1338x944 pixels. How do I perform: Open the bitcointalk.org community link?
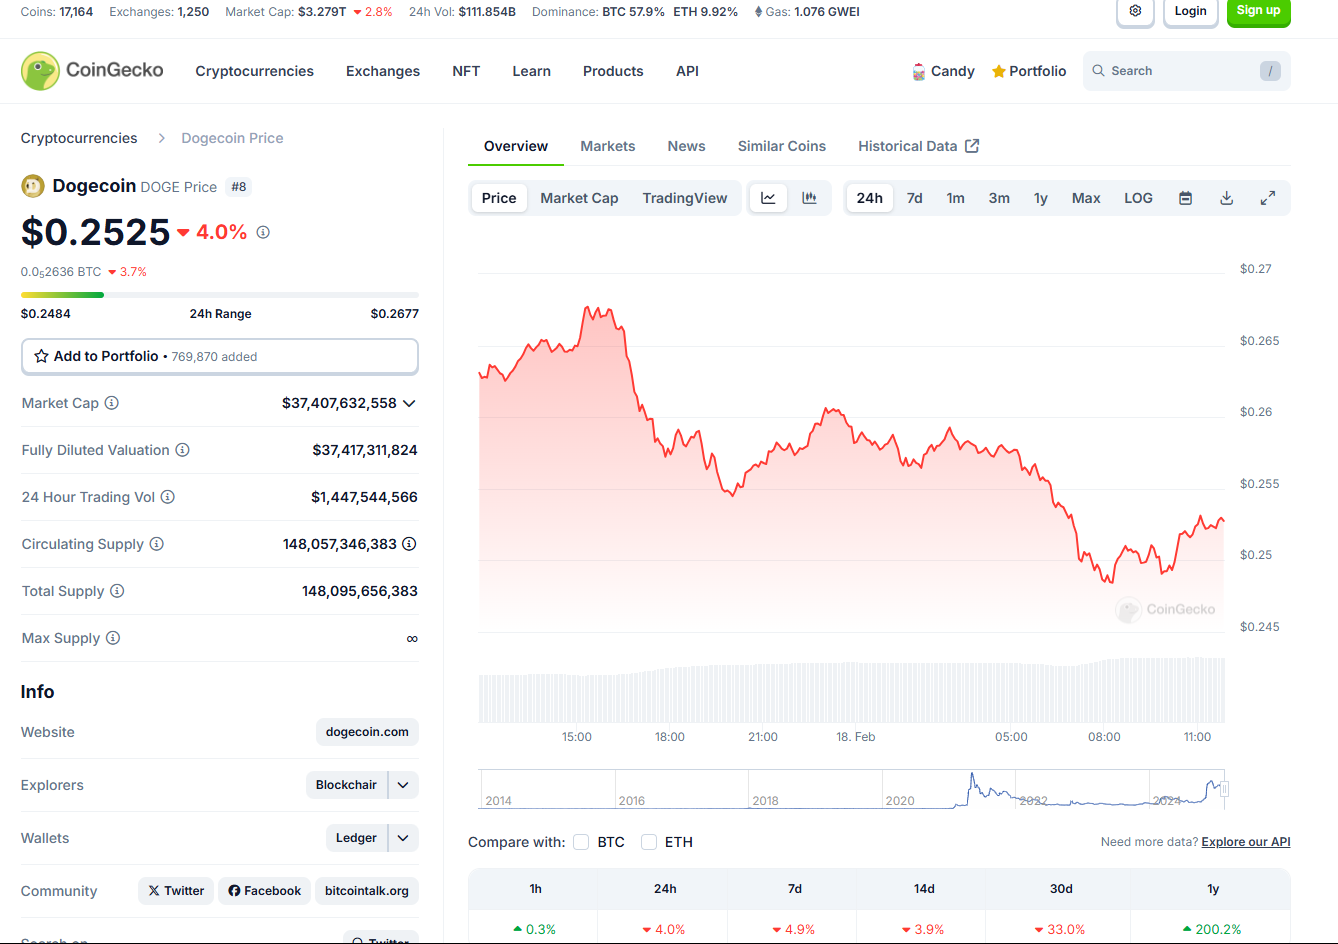coord(367,891)
